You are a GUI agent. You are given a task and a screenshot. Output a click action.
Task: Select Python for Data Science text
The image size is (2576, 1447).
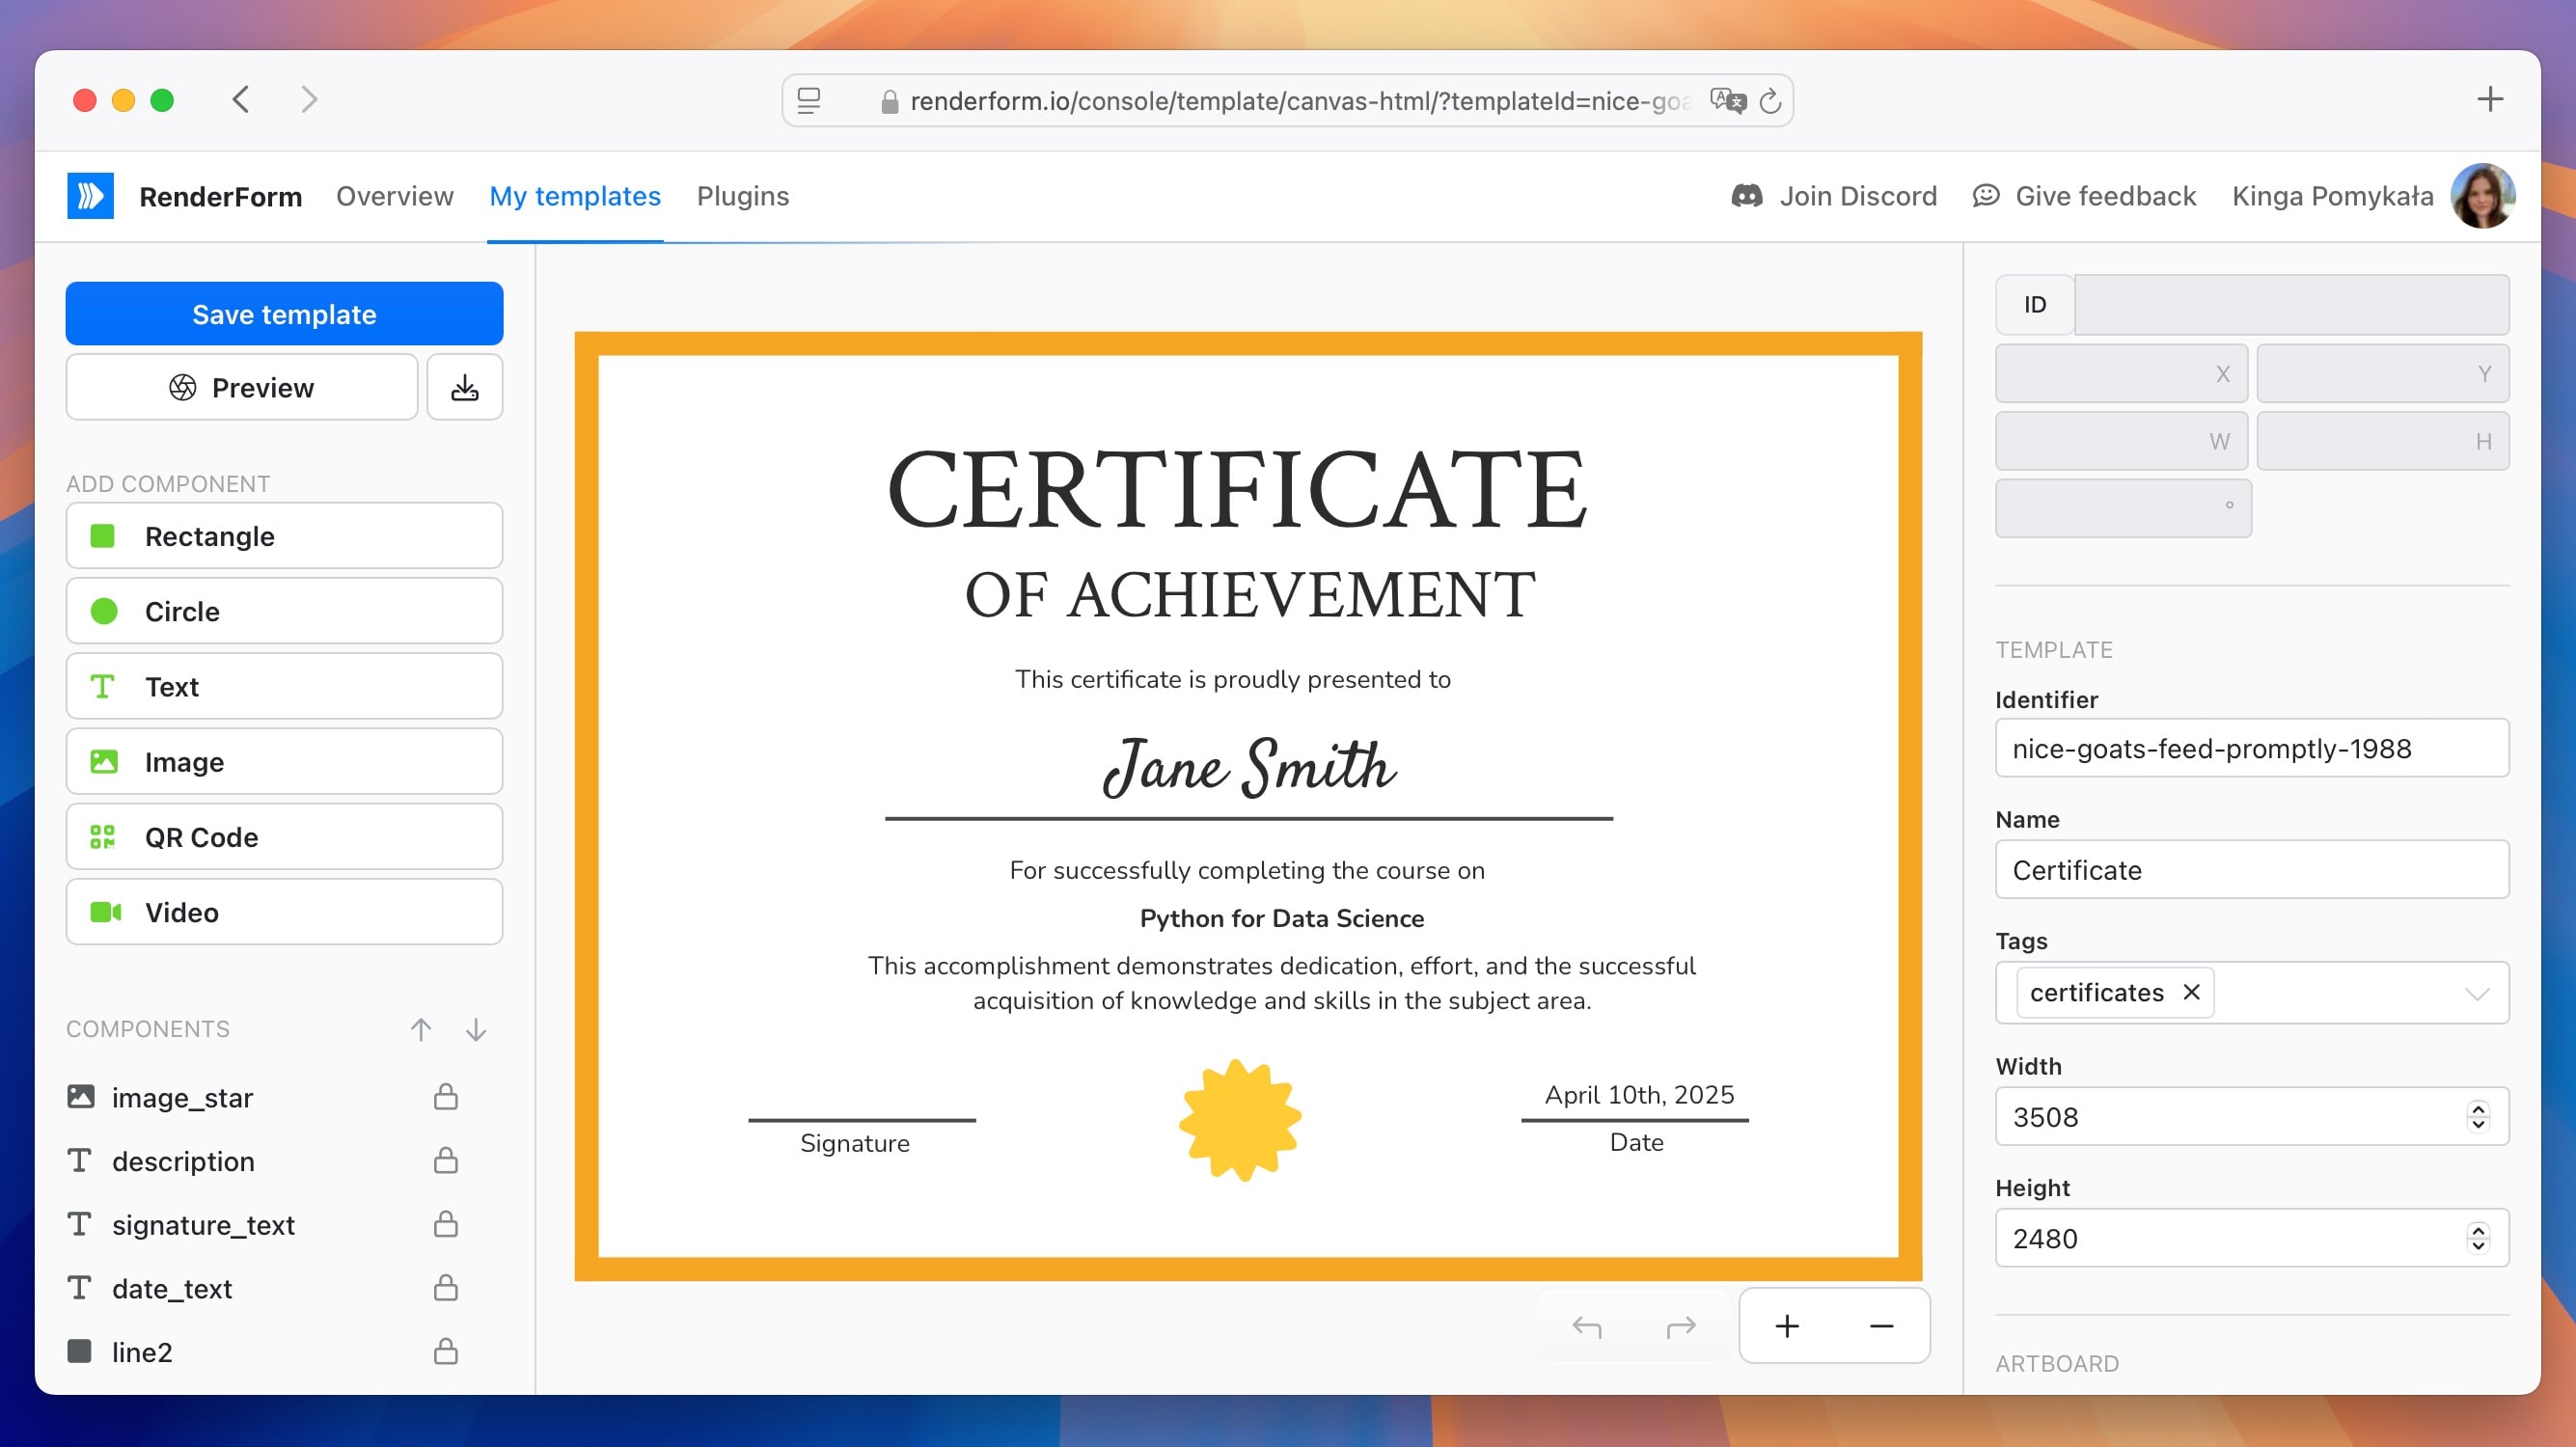pos(1282,918)
